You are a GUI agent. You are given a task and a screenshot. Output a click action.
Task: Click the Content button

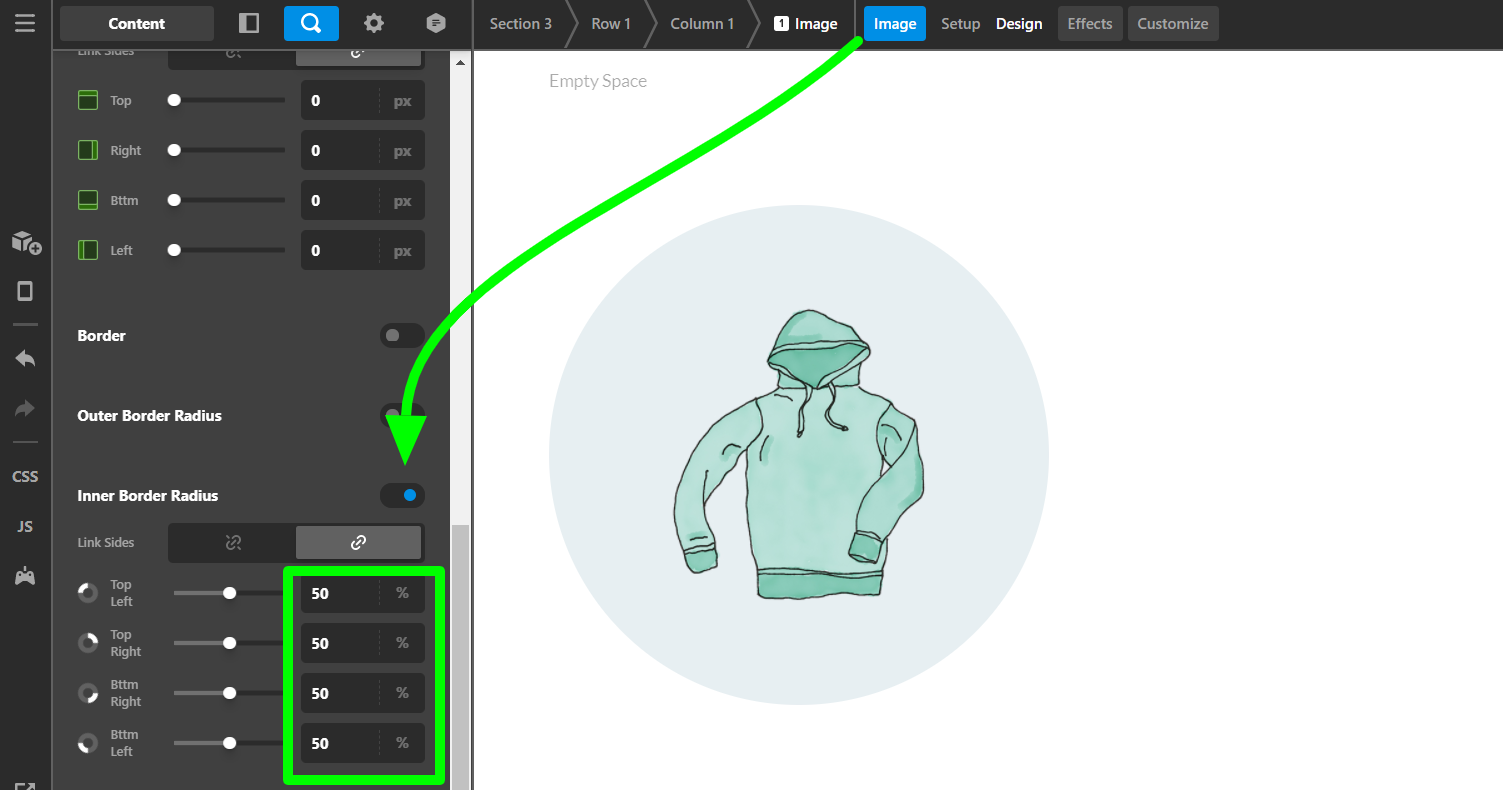click(x=137, y=23)
